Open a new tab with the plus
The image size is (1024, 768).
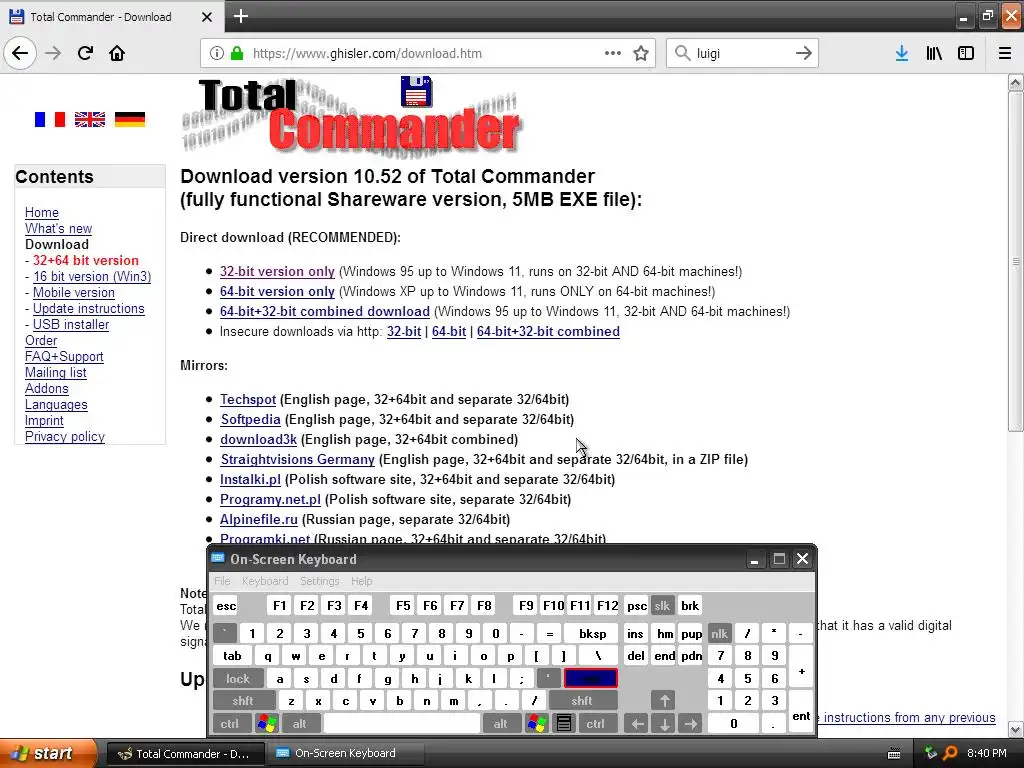[240, 16]
